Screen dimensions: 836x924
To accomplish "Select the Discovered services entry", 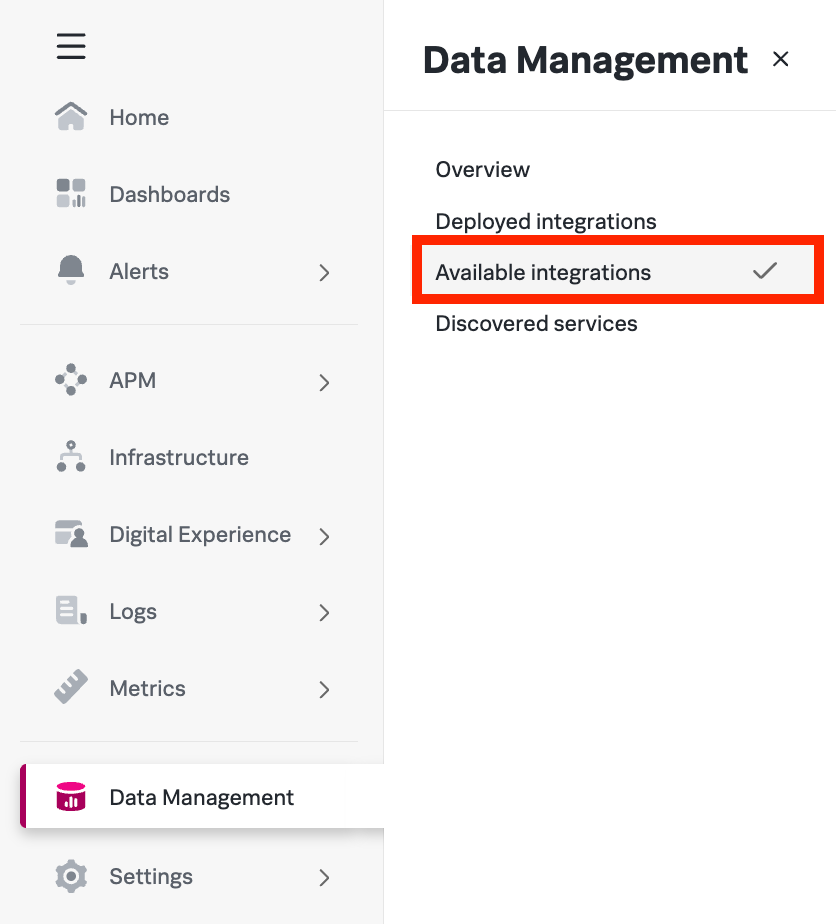I will [536, 323].
